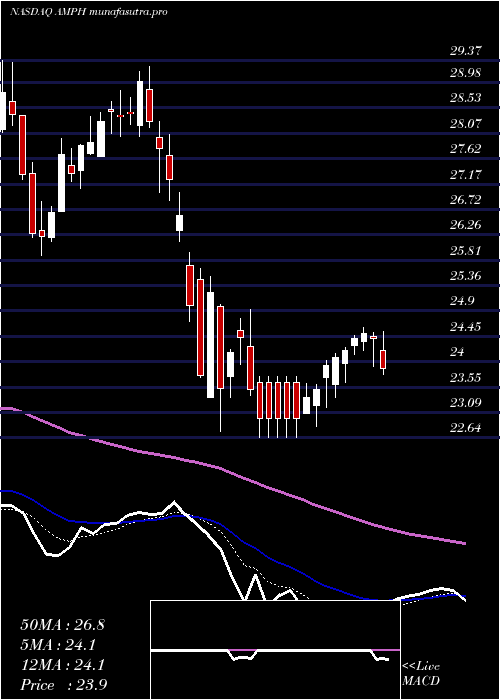Click the 24.9 price axis label
The width and height of the screenshot is (500, 700).
coord(462,301)
